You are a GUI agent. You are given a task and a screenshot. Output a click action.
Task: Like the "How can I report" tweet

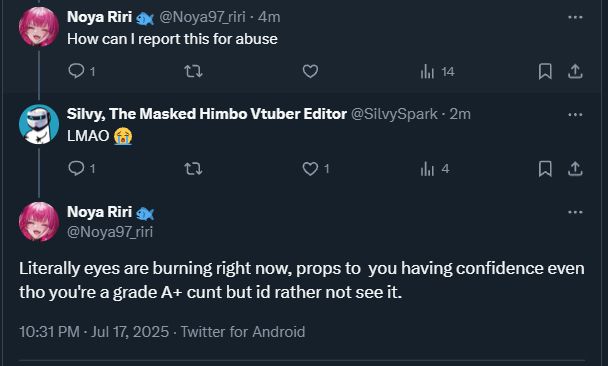pyautogui.click(x=310, y=71)
